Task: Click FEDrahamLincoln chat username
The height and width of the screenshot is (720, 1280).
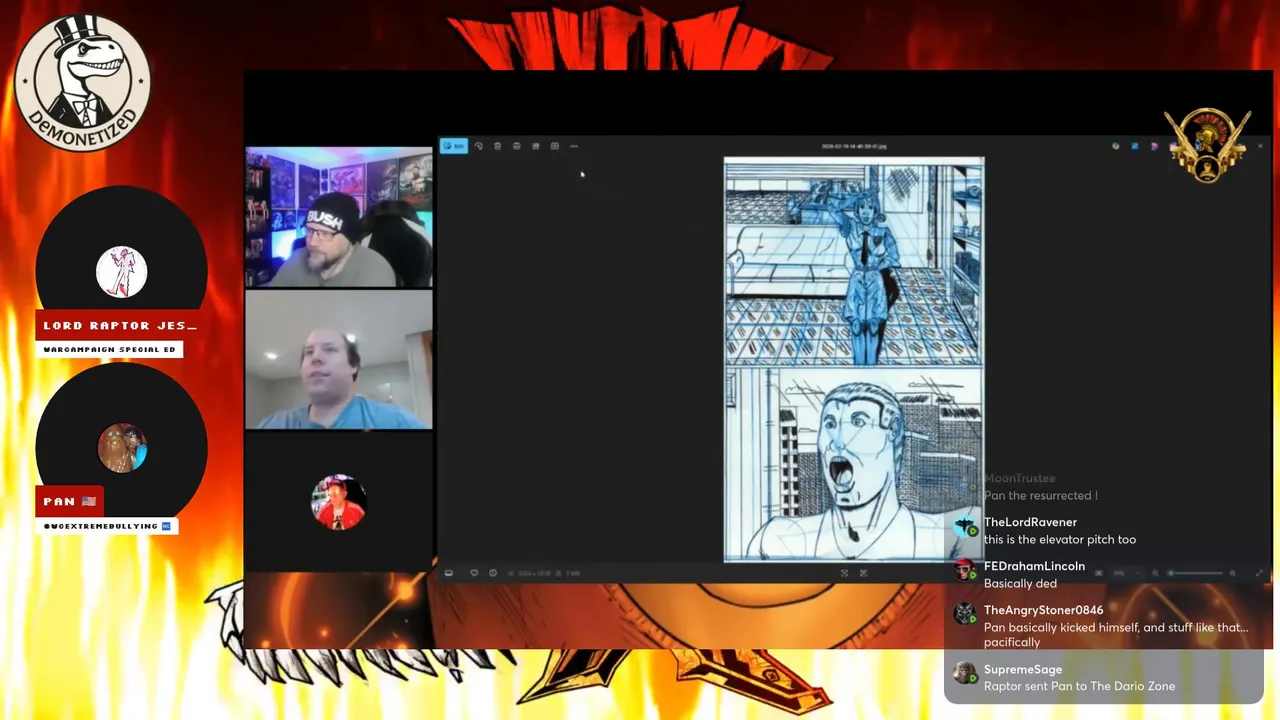Action: [x=1034, y=566]
